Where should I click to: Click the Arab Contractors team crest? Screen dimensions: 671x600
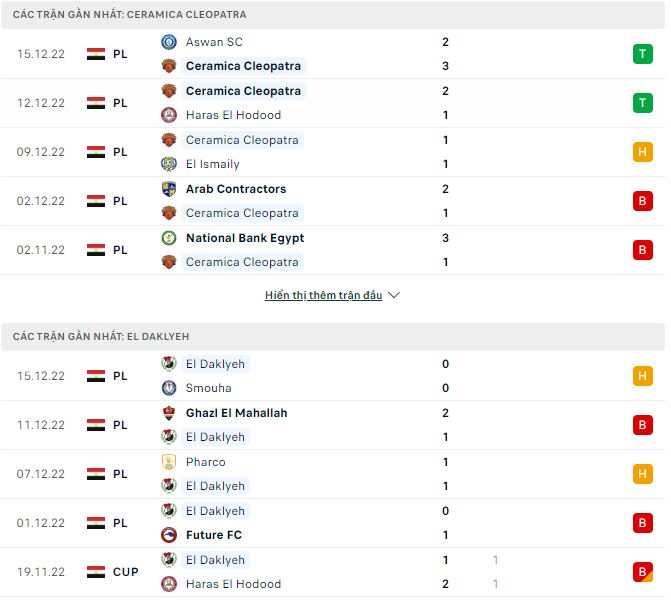pyautogui.click(x=169, y=189)
